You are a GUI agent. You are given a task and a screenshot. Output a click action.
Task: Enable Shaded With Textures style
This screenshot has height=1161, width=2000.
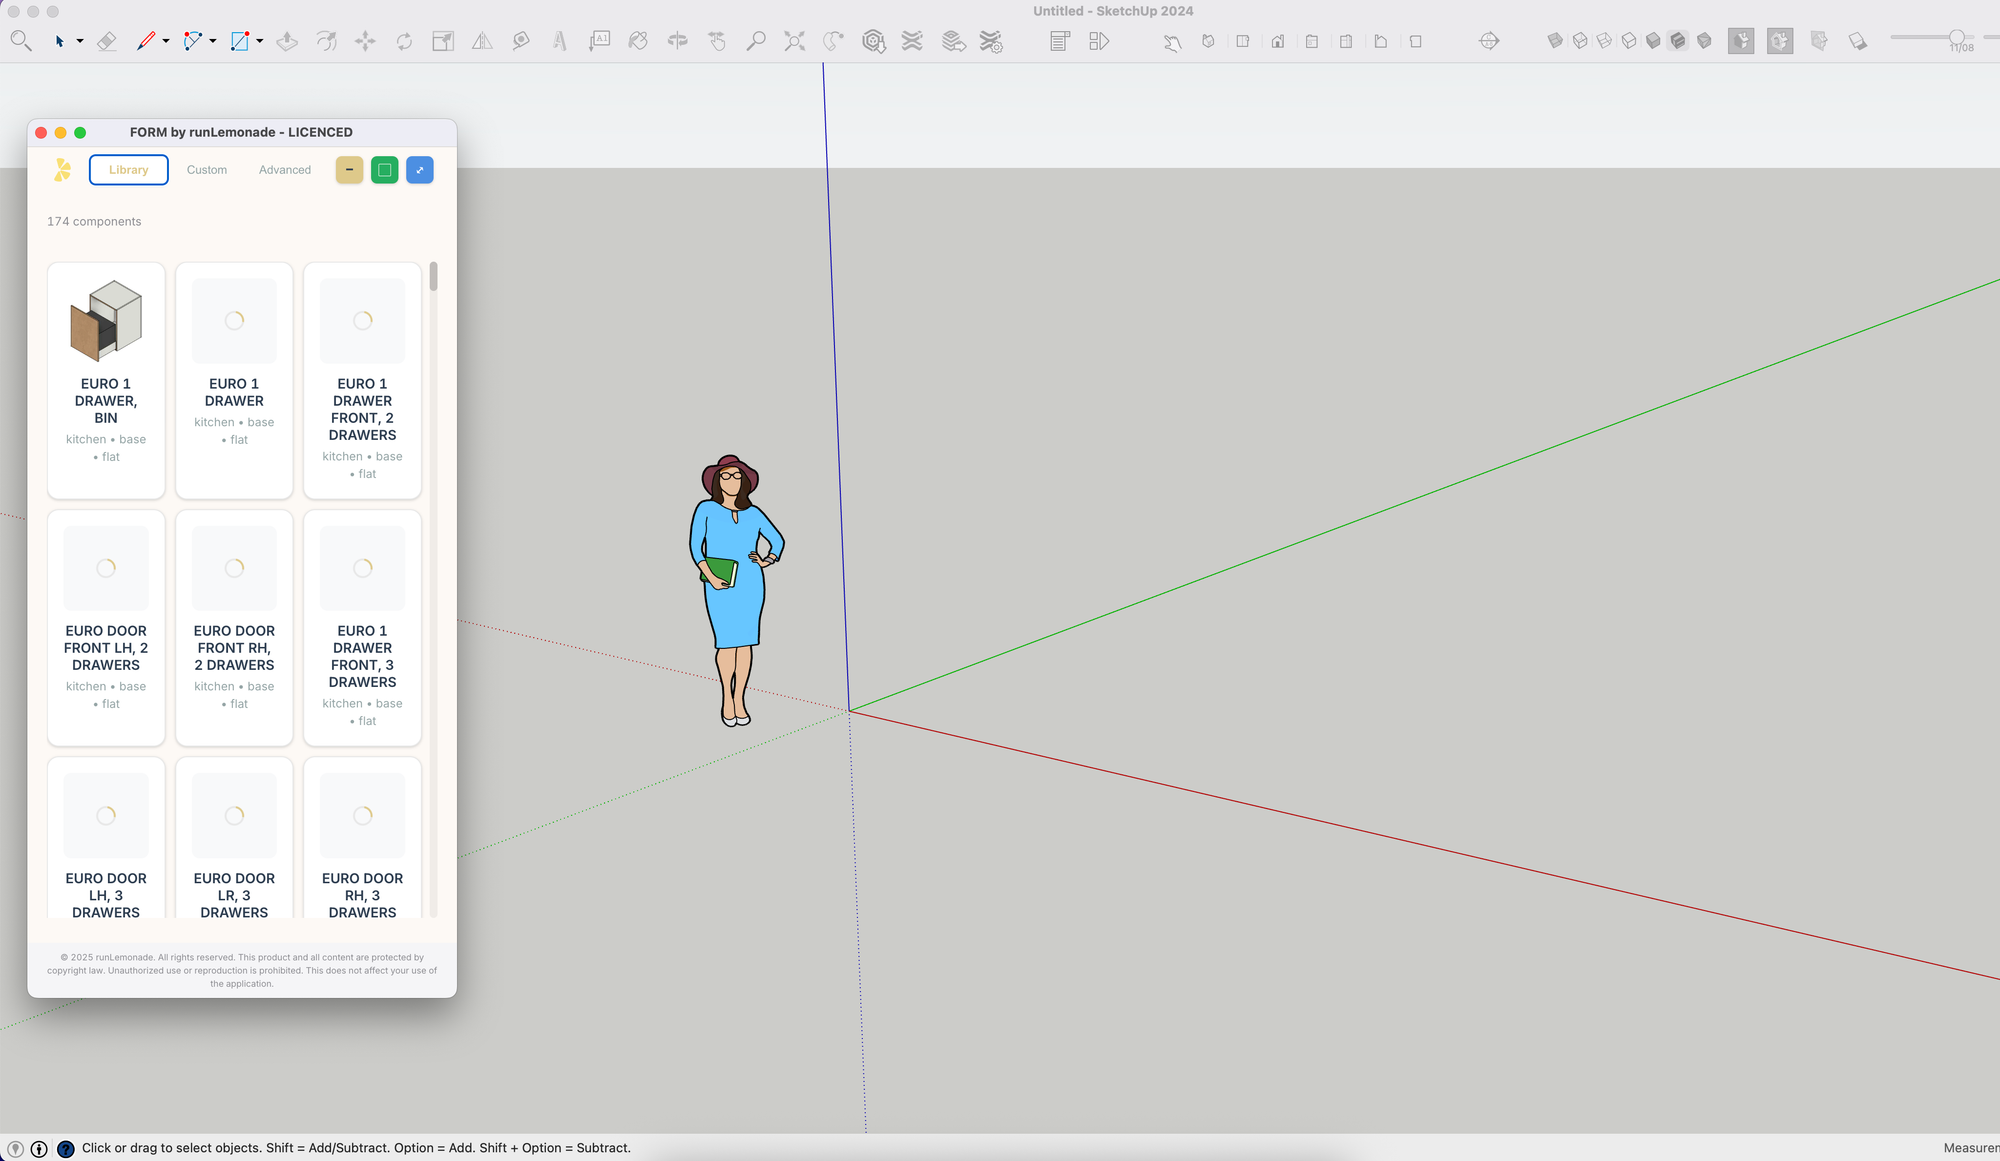[x=1678, y=41]
